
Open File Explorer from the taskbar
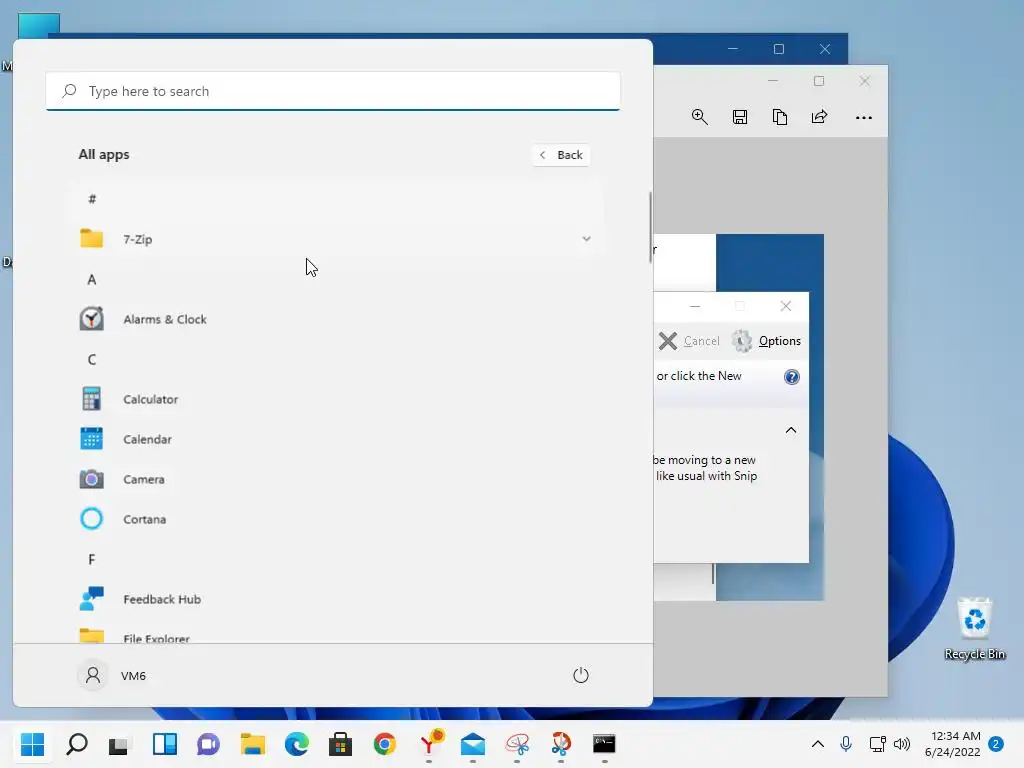[253, 744]
